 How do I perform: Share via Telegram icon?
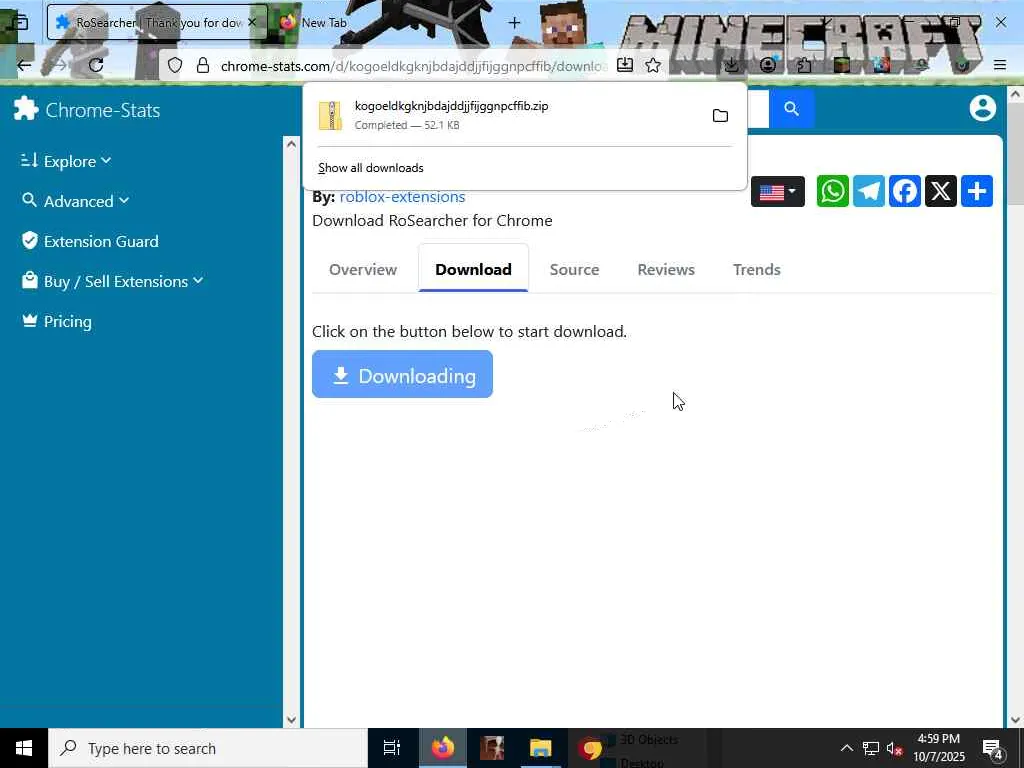pos(869,191)
